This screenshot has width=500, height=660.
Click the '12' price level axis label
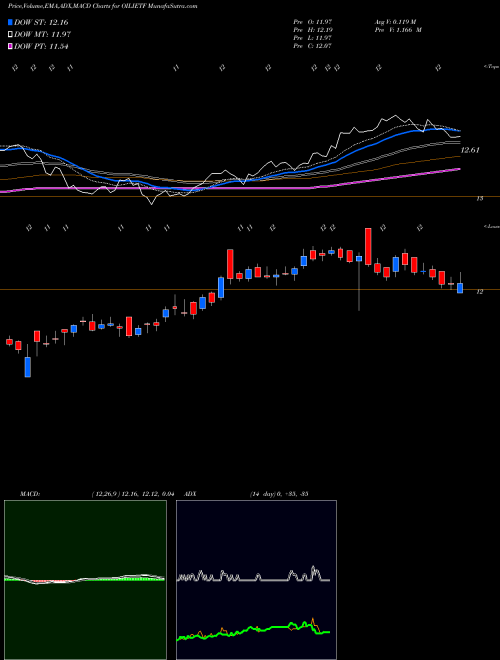[x=480, y=292]
